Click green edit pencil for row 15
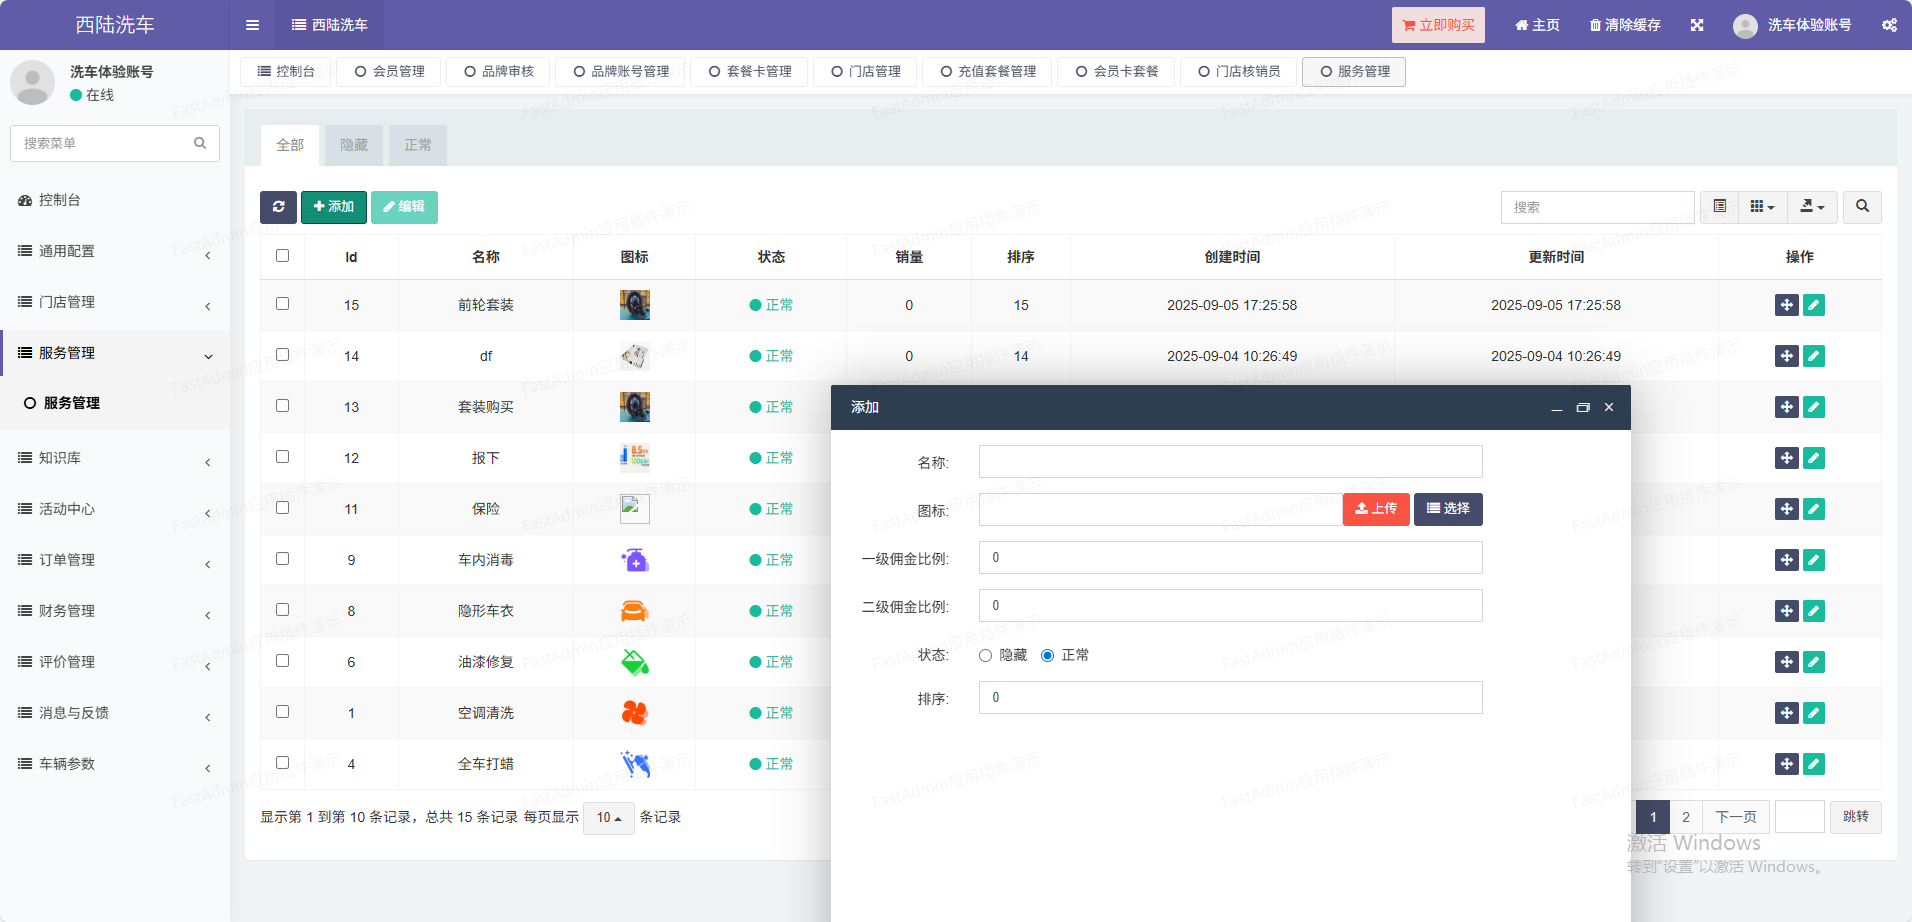This screenshot has height=922, width=1912. pyautogui.click(x=1814, y=305)
